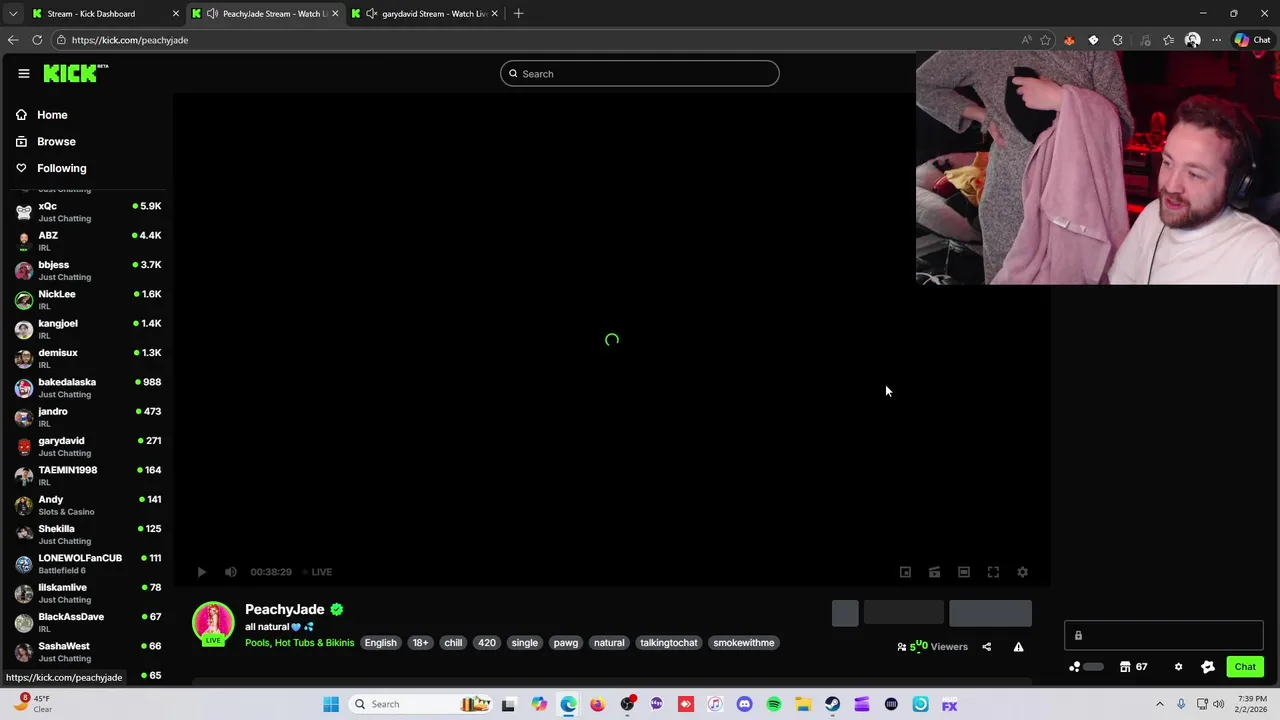Open ABZ channel in sidebar

click(88, 241)
